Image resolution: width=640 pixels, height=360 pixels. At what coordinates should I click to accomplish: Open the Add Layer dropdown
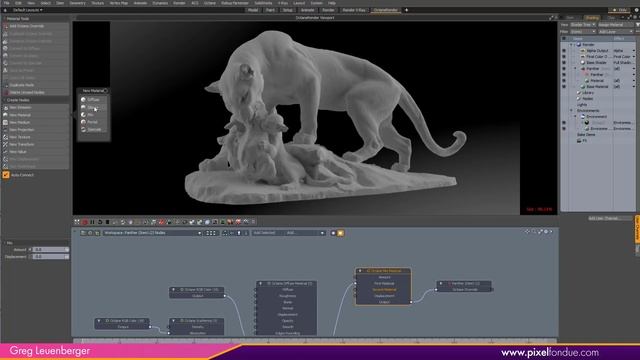pyautogui.click(x=616, y=31)
